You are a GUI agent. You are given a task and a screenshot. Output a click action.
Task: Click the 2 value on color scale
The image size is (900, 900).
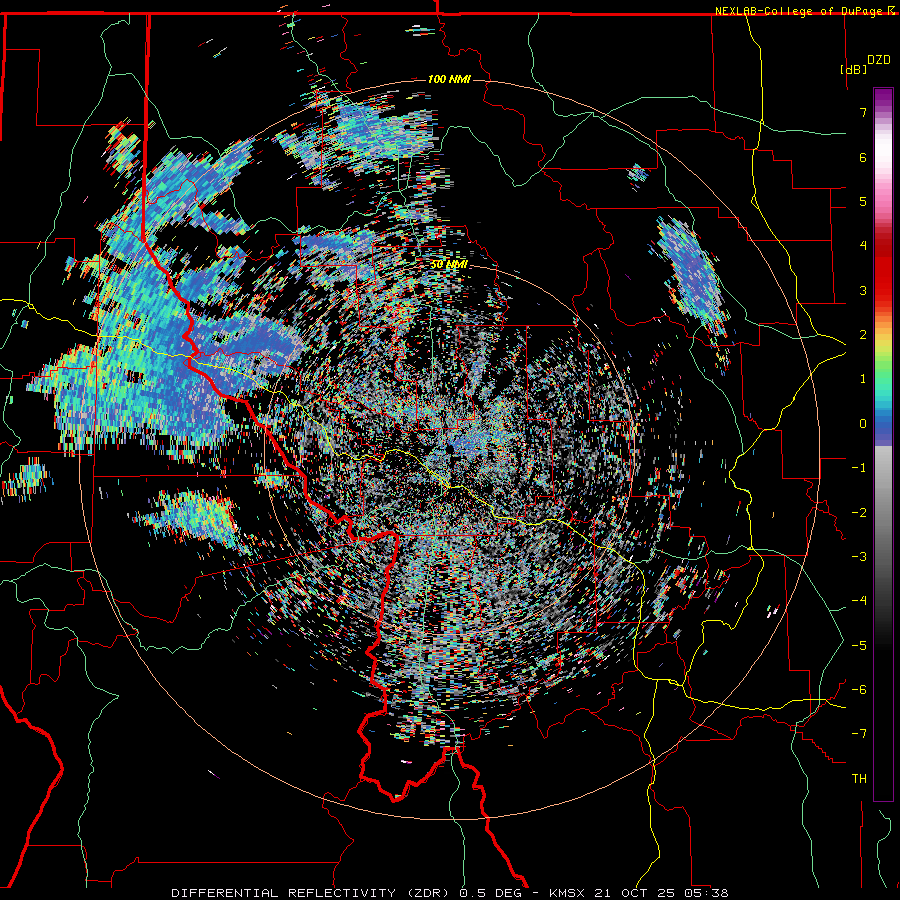863,335
